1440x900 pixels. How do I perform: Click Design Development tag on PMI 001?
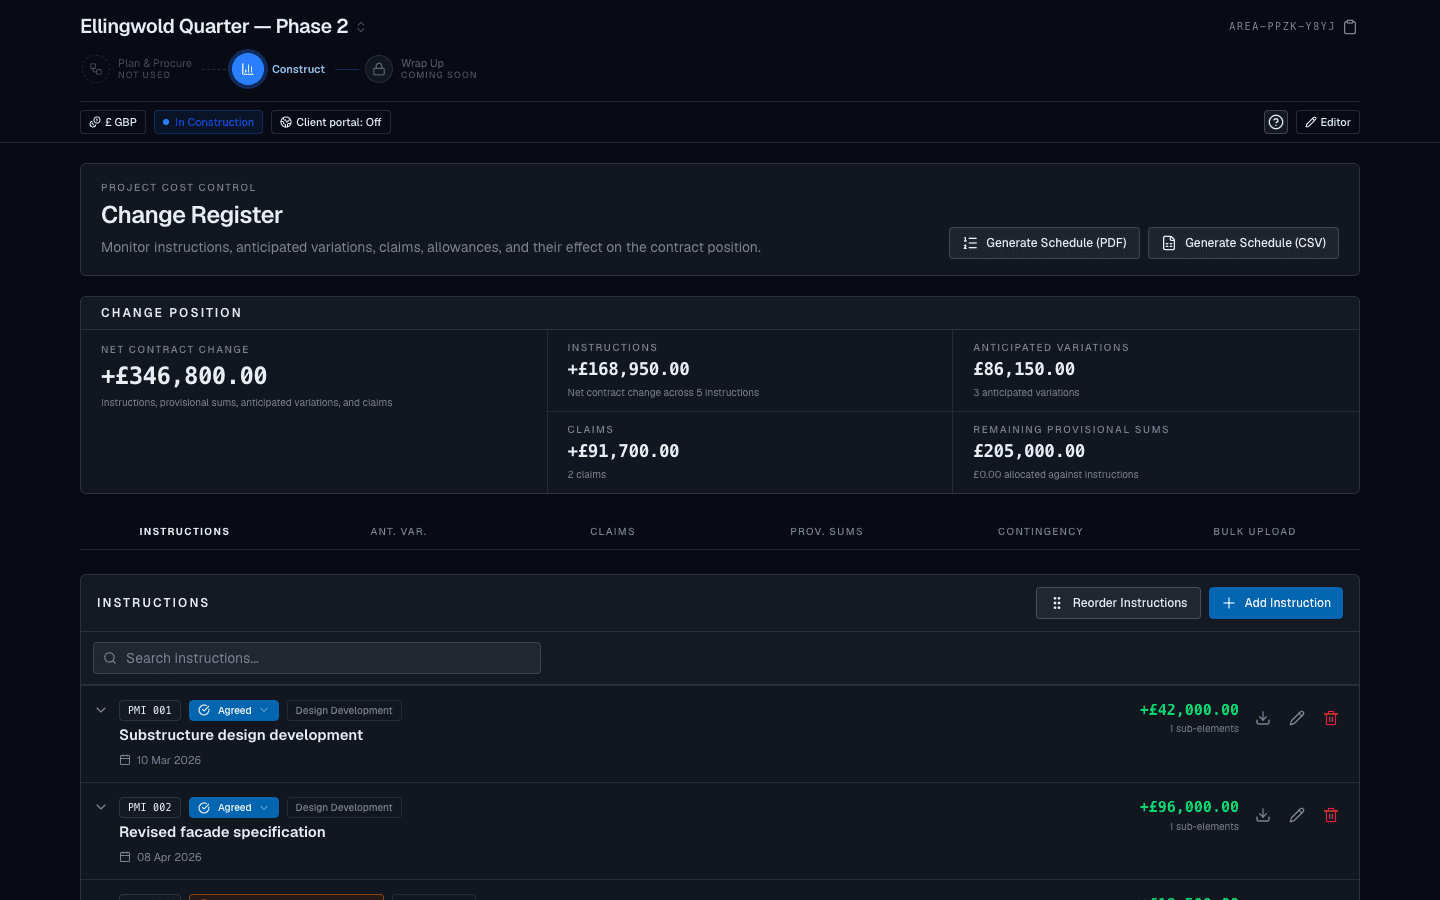[344, 710]
